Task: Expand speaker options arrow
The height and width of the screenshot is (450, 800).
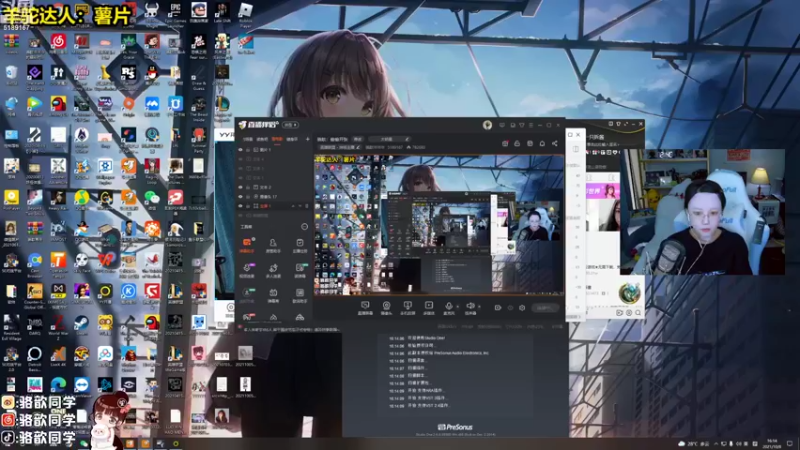Action: coord(479,307)
